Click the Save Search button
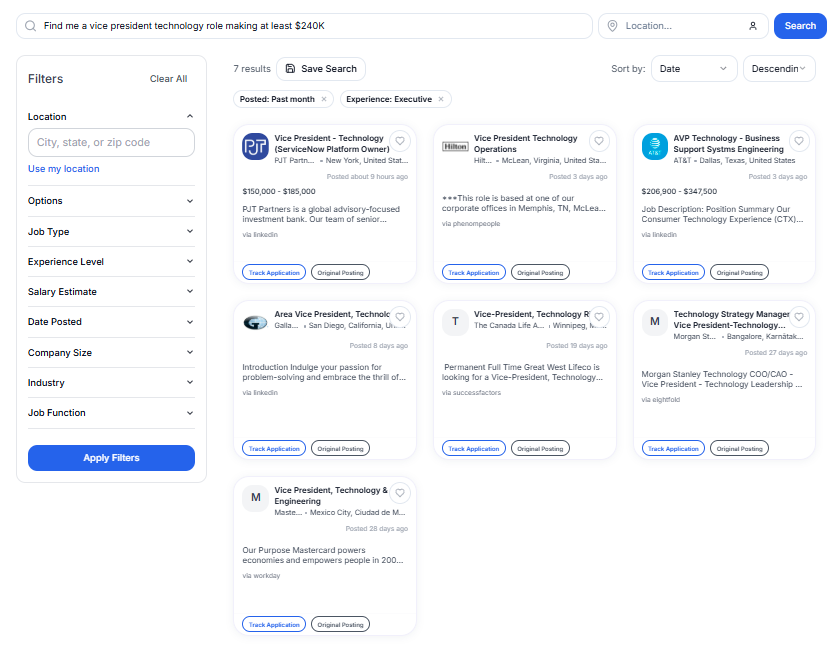The height and width of the screenshot is (657, 840). pos(320,68)
